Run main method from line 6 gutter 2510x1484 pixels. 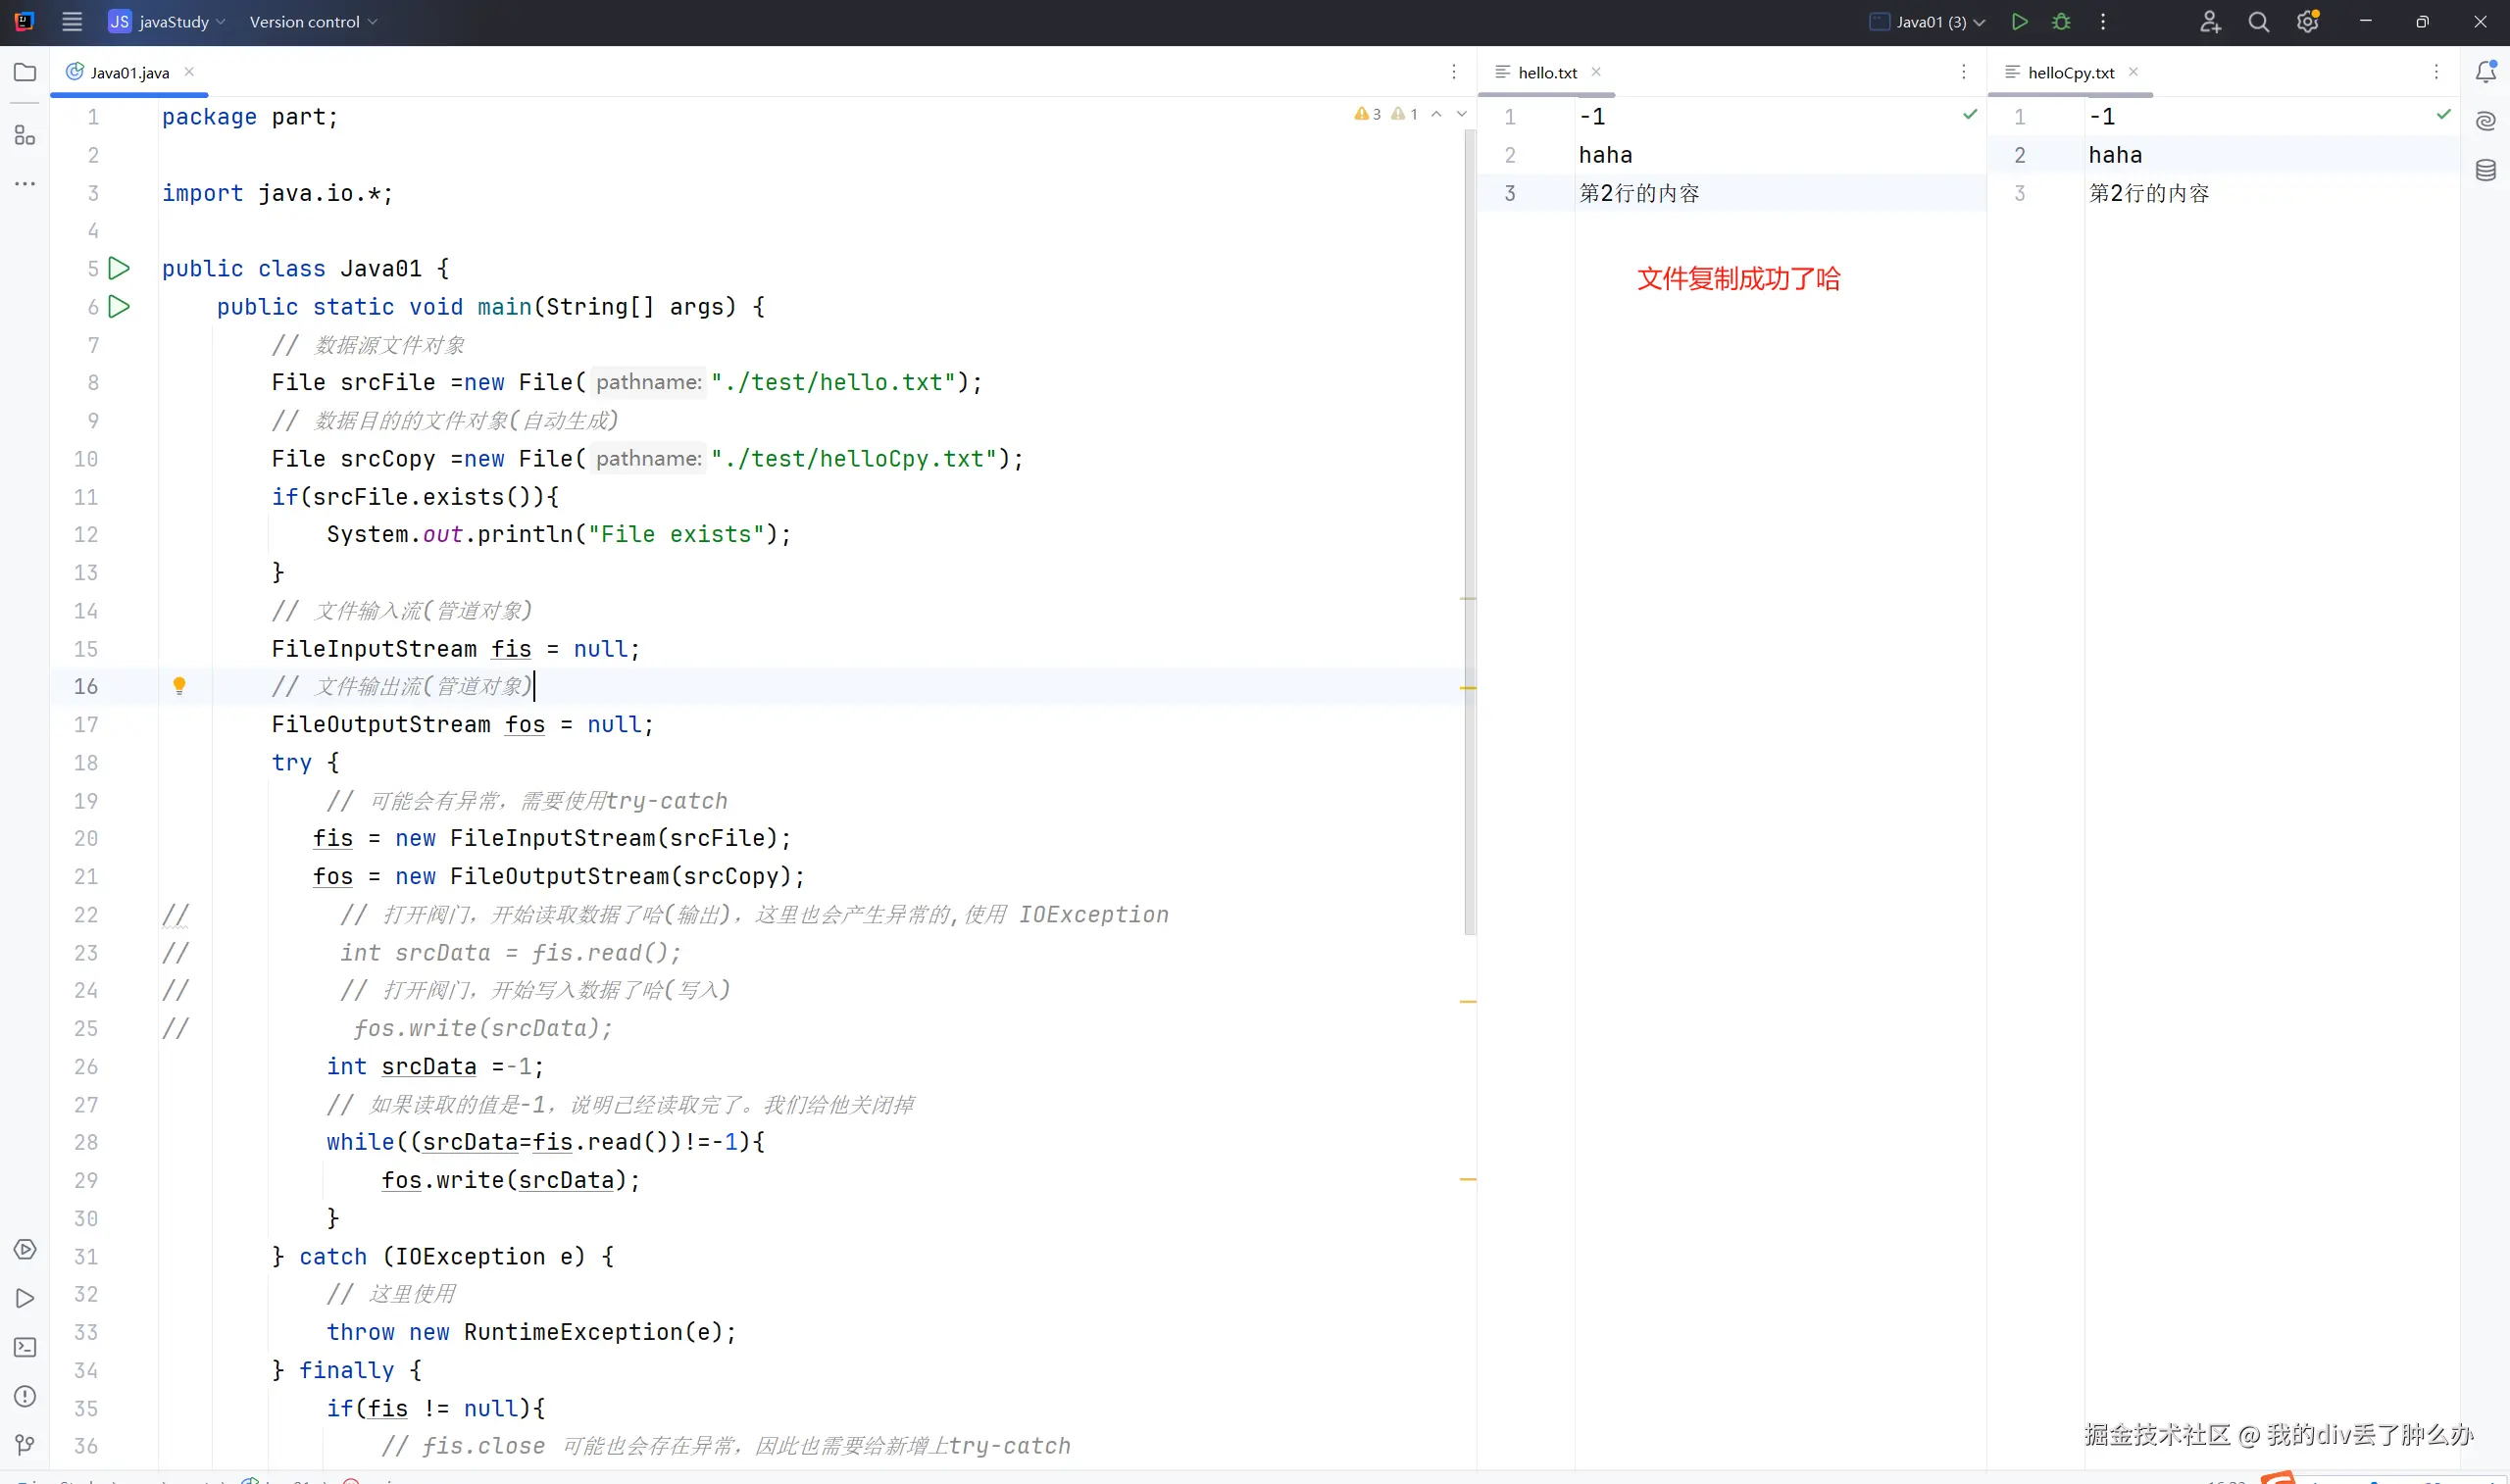coord(119,307)
